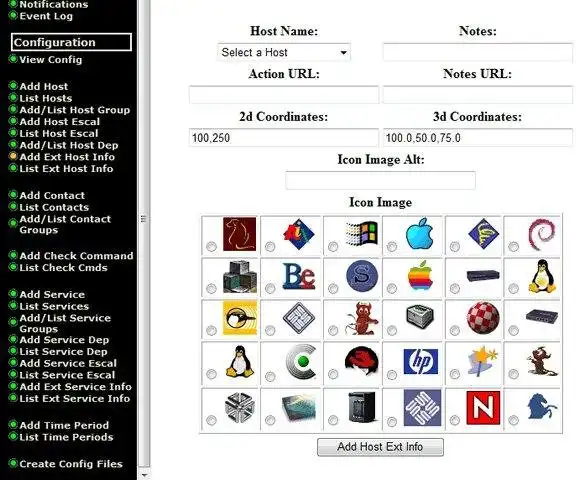The width and height of the screenshot is (585, 480).
Task: Click the Notes input field
Action: [478, 52]
